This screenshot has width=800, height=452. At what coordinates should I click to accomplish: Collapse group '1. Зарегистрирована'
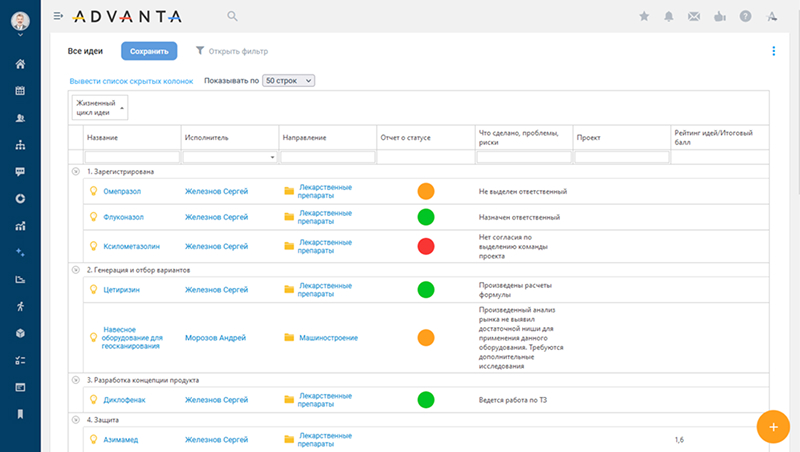click(x=75, y=171)
